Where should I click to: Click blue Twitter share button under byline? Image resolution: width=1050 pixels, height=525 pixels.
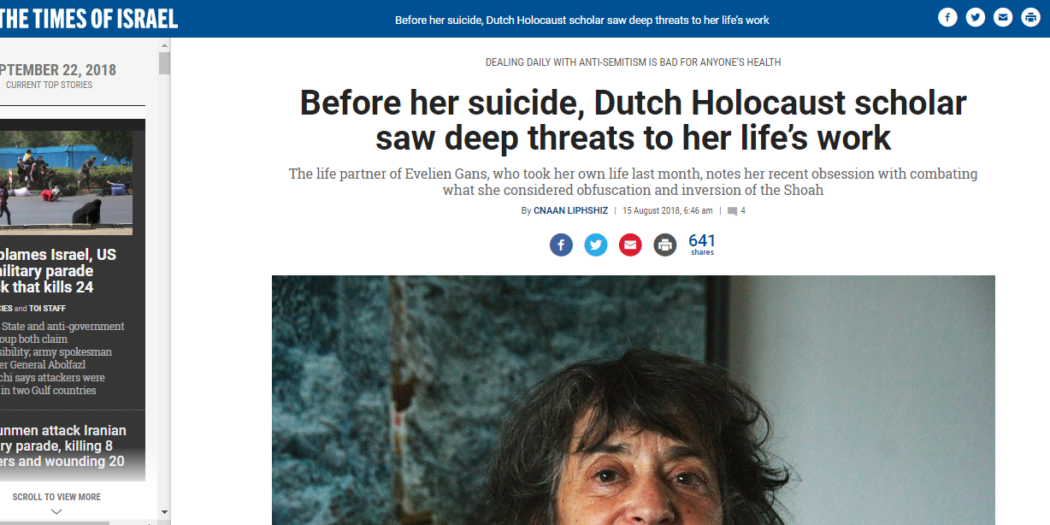click(x=595, y=245)
